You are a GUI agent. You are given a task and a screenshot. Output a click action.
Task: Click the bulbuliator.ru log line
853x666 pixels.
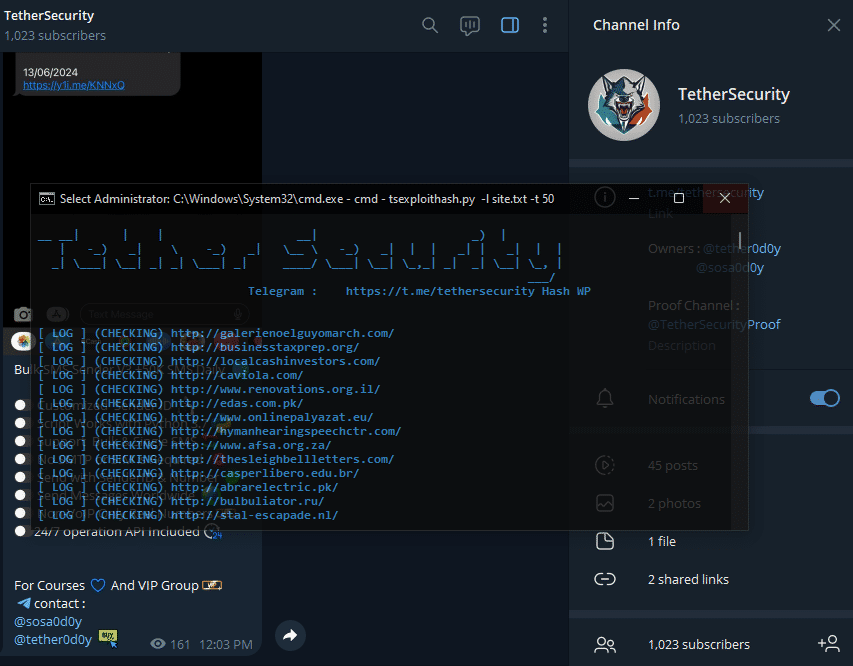[x=181, y=501]
